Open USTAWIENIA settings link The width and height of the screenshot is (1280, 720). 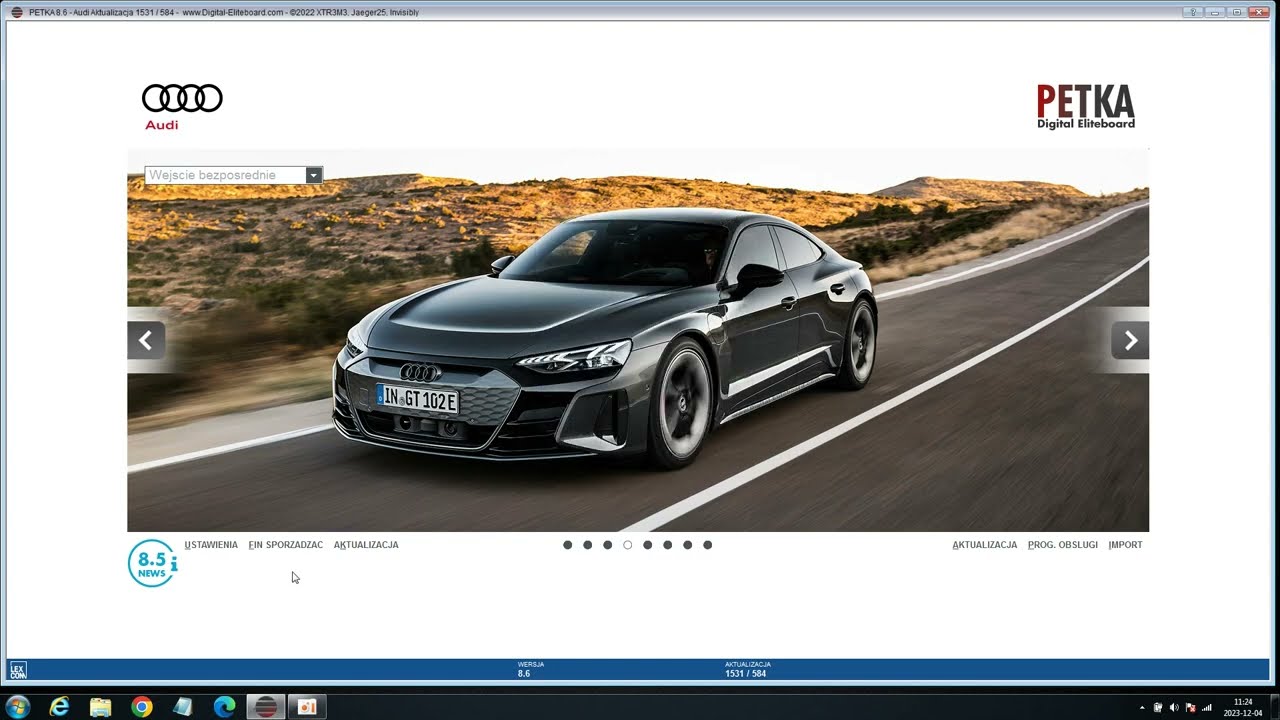tap(211, 545)
